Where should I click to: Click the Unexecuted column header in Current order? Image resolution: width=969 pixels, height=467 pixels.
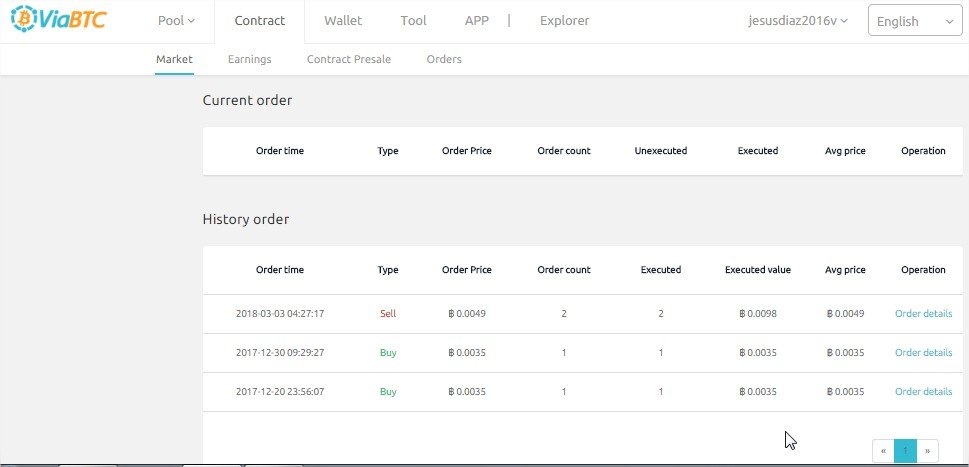tap(661, 151)
